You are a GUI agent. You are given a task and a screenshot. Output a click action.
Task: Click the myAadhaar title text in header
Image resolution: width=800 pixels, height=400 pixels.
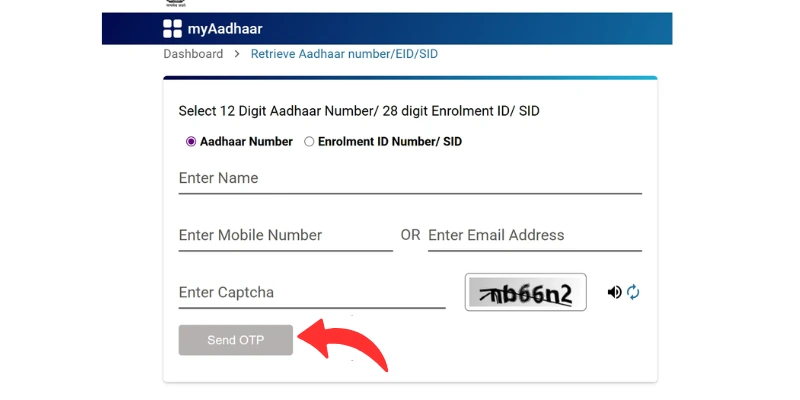(225, 29)
